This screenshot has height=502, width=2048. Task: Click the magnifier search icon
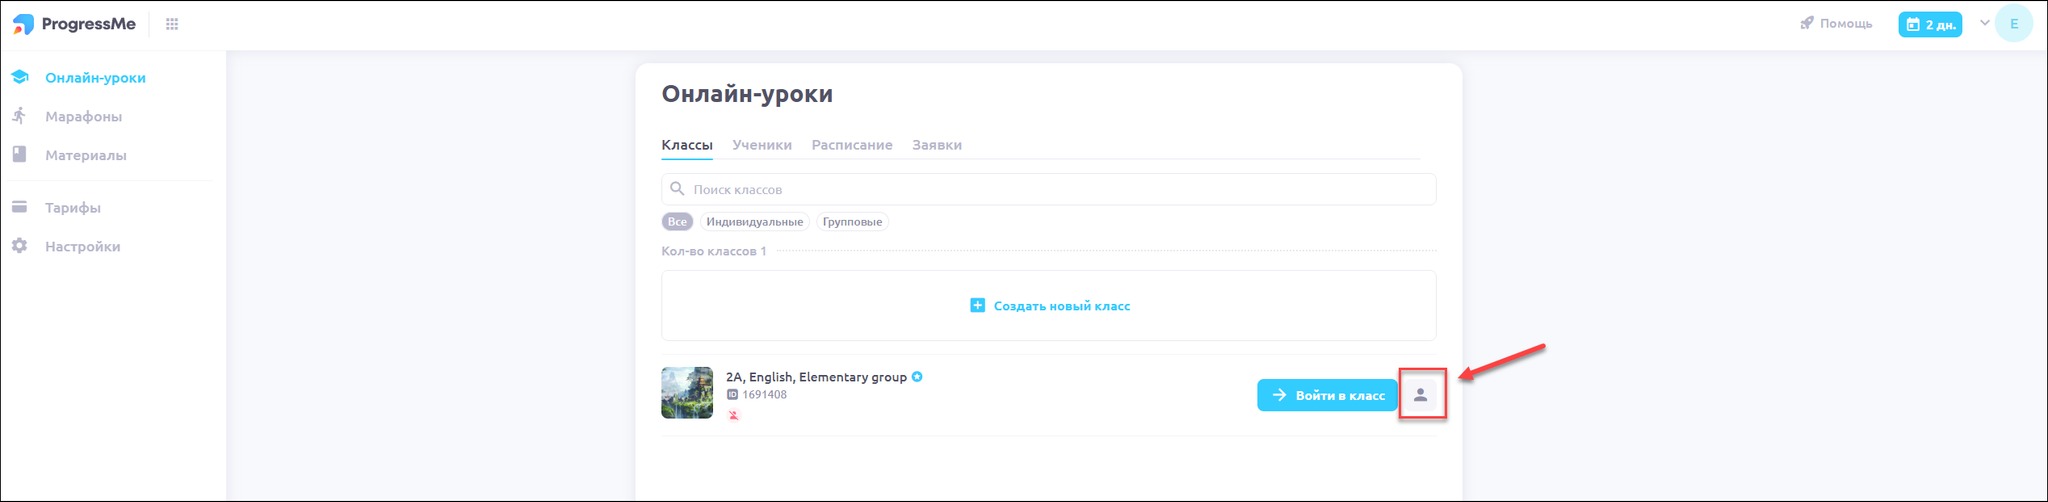click(677, 189)
